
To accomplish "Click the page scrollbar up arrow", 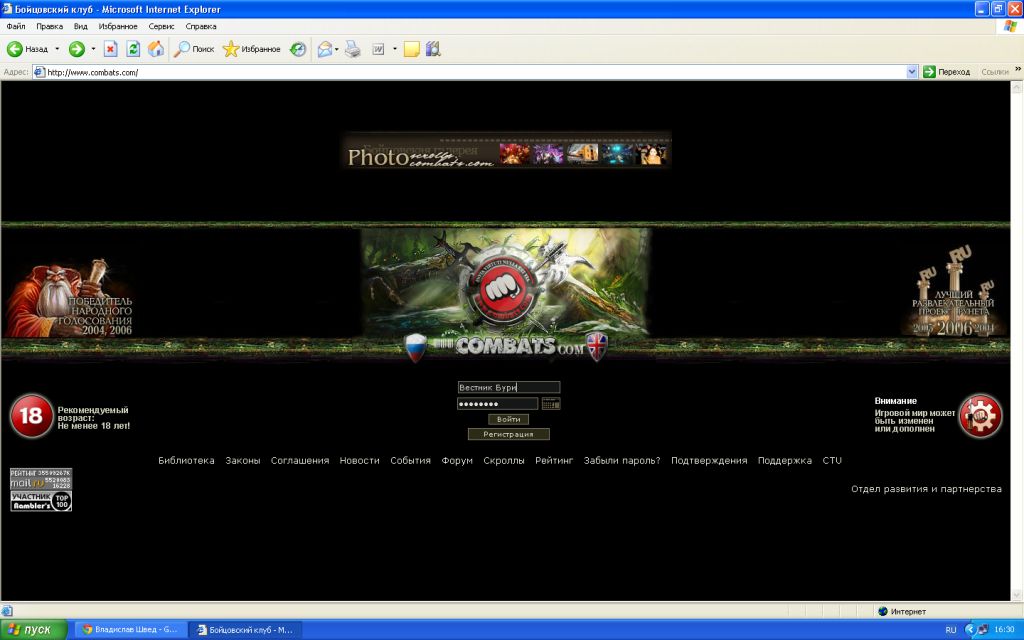I will (1016, 88).
